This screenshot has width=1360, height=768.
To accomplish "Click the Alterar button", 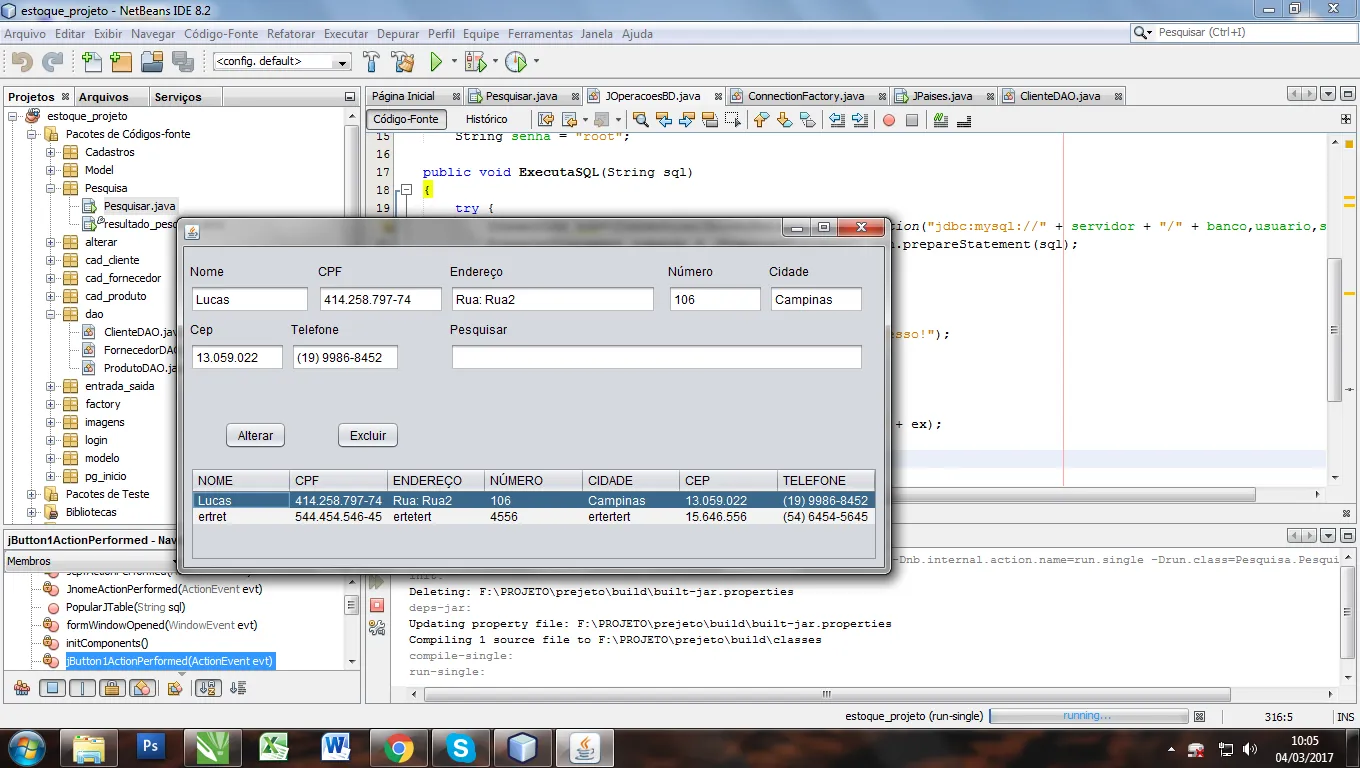I will 255,436.
